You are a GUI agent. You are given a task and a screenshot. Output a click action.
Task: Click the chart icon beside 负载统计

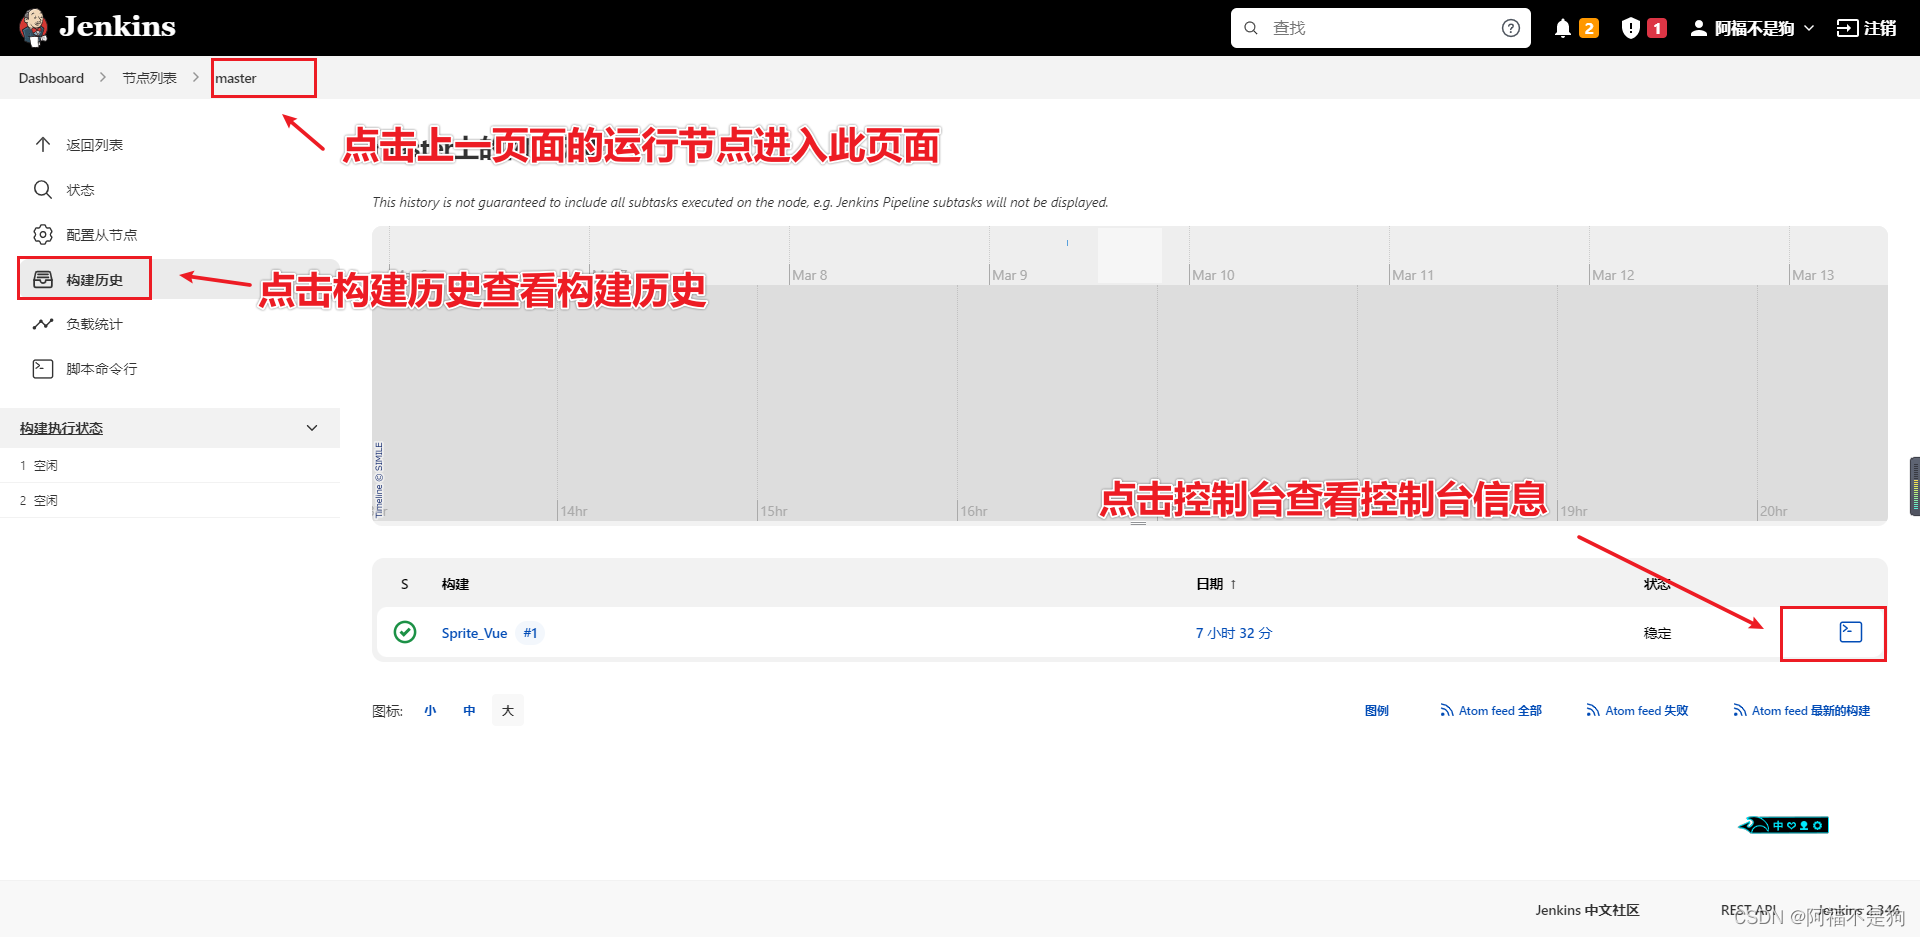[43, 324]
